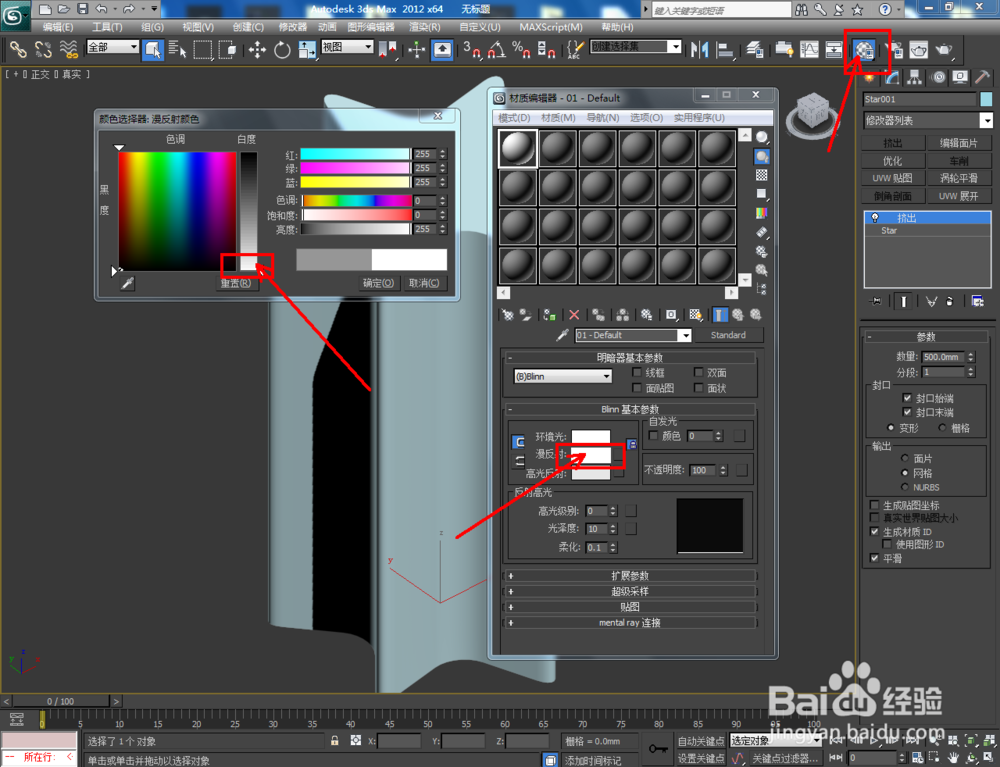The height and width of the screenshot is (767, 1000).
Task: Open the (B)Blinn shader dropdown
Action: (562, 377)
